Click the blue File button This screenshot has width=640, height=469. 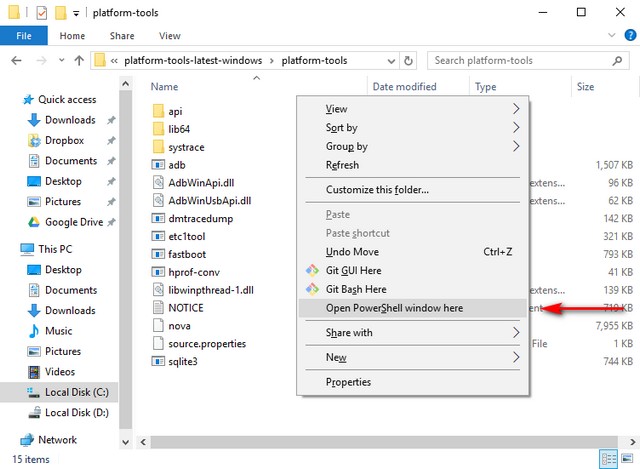click(x=24, y=36)
